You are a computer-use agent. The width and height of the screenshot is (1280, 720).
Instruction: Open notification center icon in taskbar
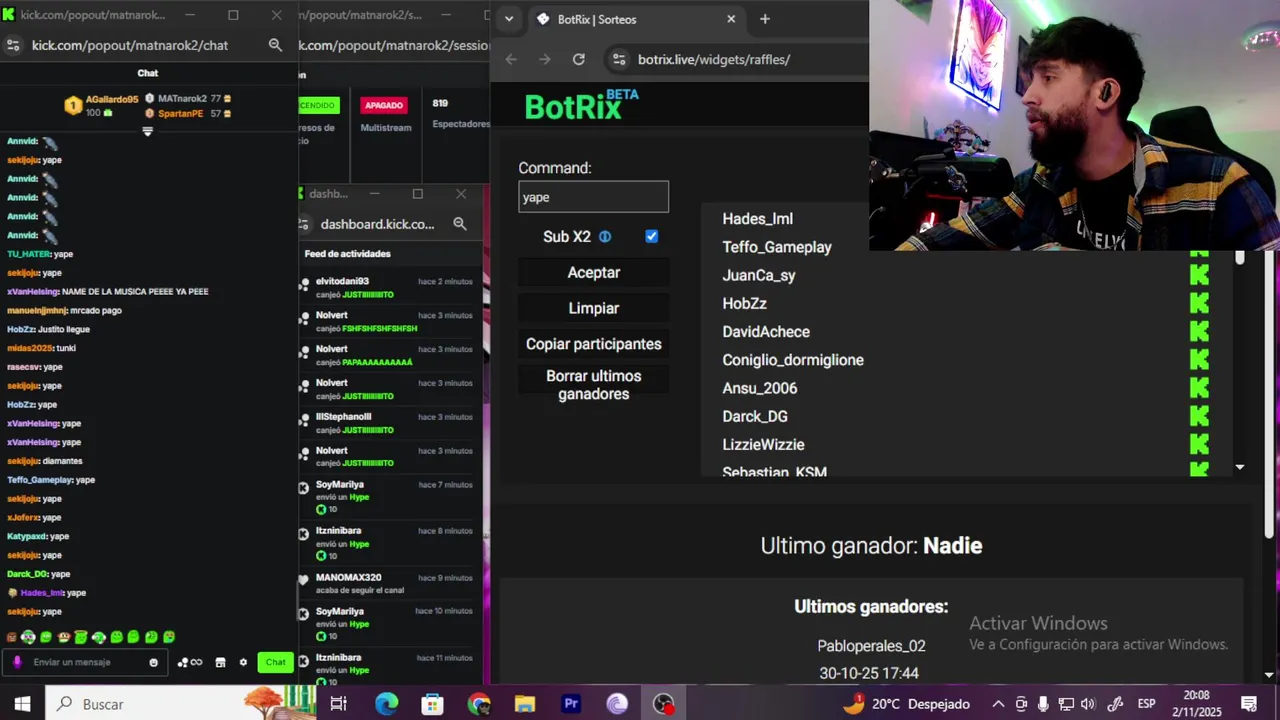1248,704
